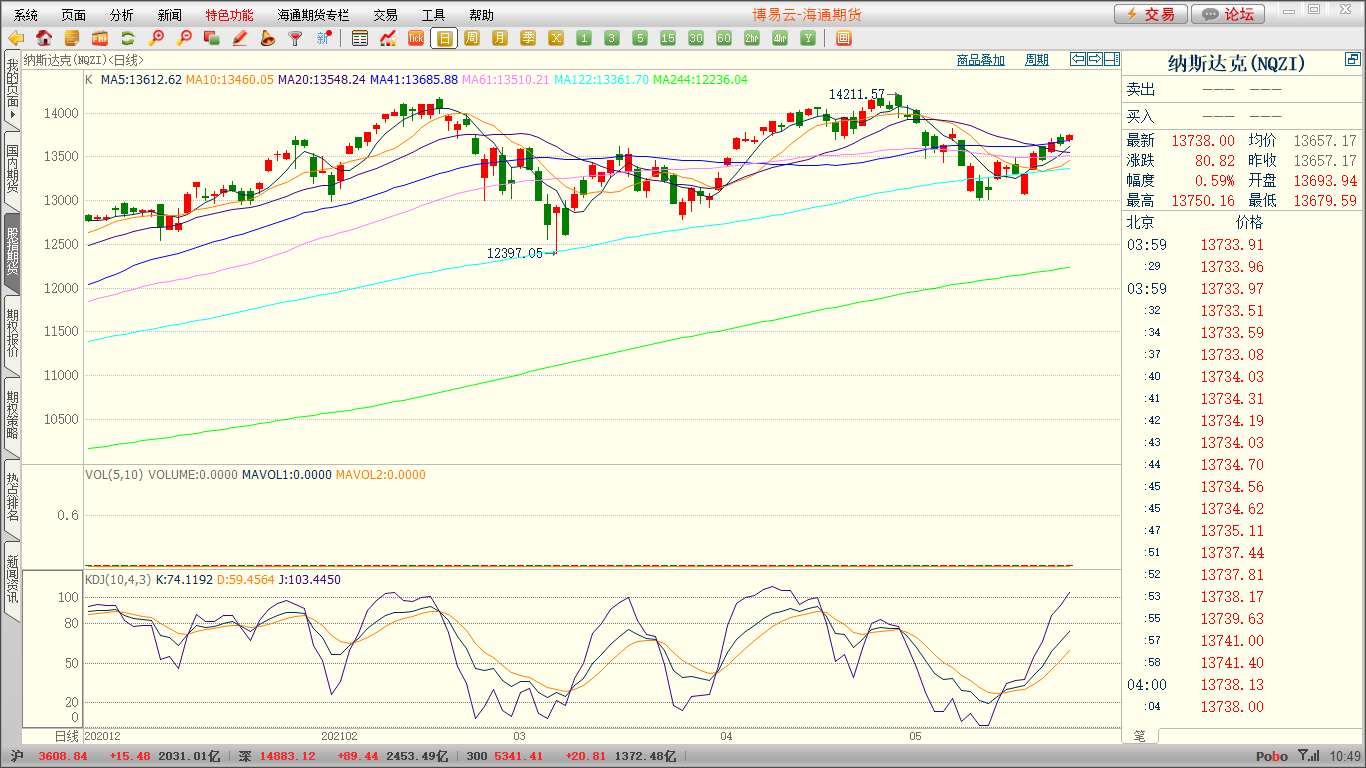Open the 商品叠加 link

coord(980,60)
